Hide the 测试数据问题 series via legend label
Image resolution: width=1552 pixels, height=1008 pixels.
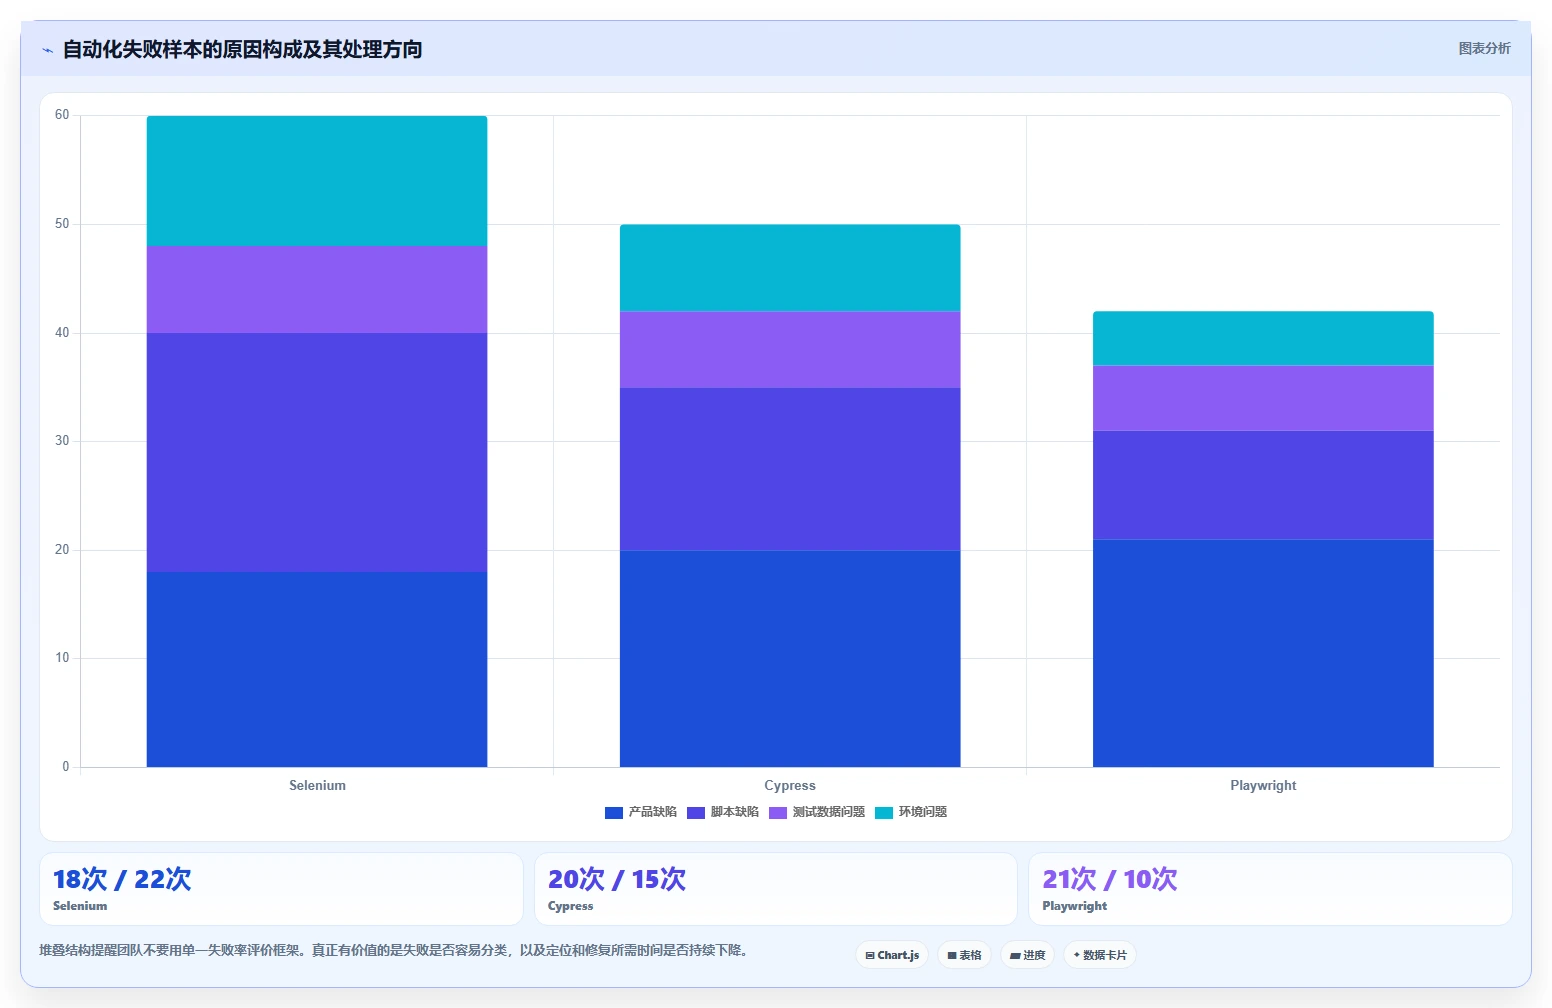(x=828, y=812)
